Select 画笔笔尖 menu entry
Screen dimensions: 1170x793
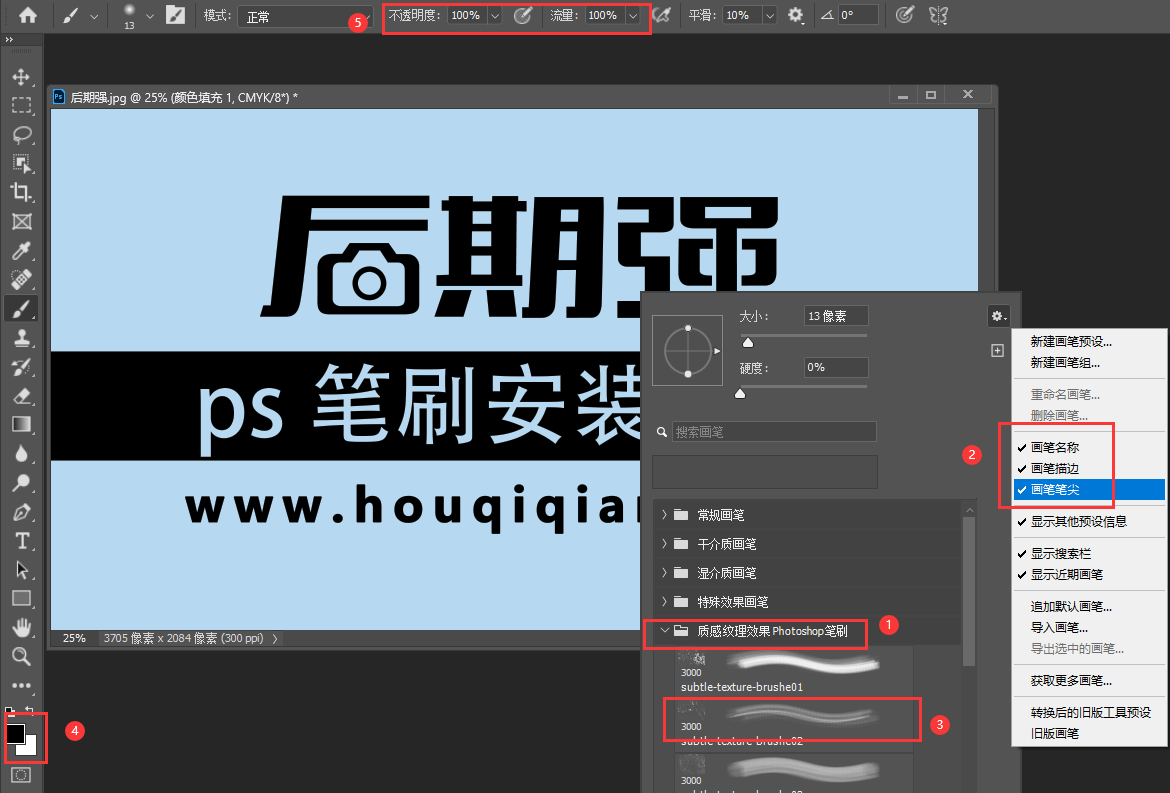coord(1087,489)
